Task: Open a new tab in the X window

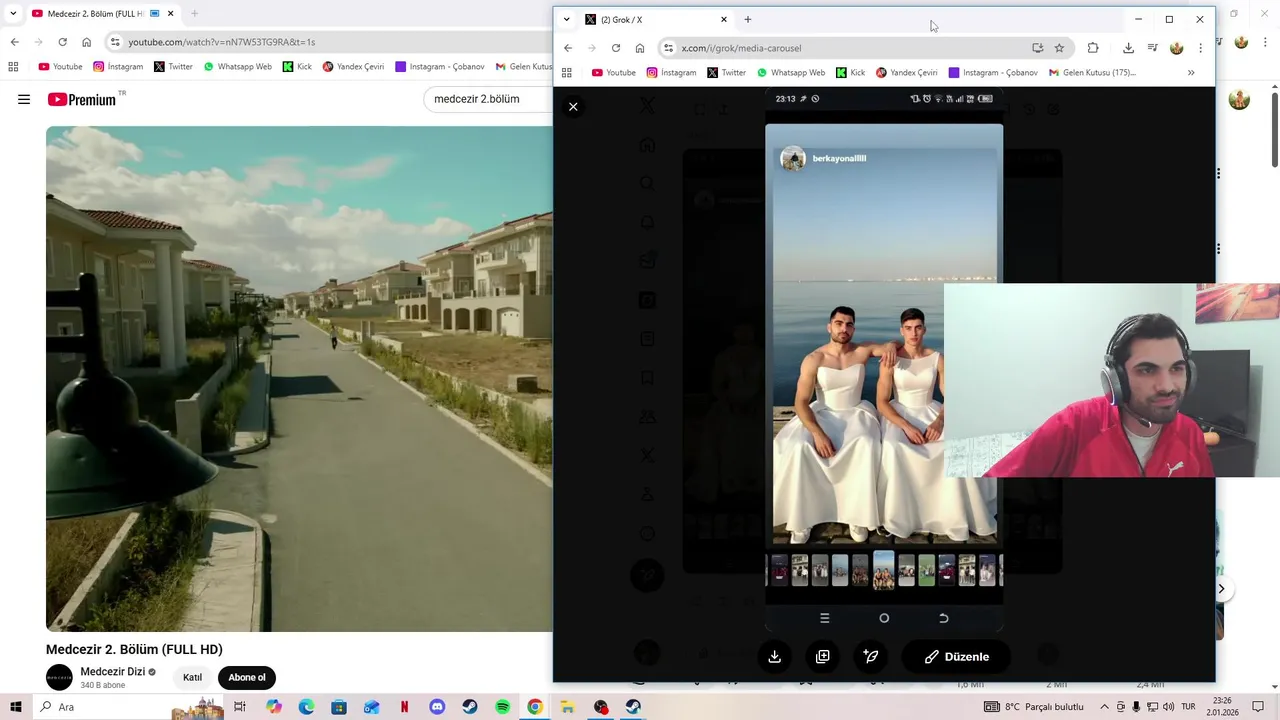Action: coord(747,19)
